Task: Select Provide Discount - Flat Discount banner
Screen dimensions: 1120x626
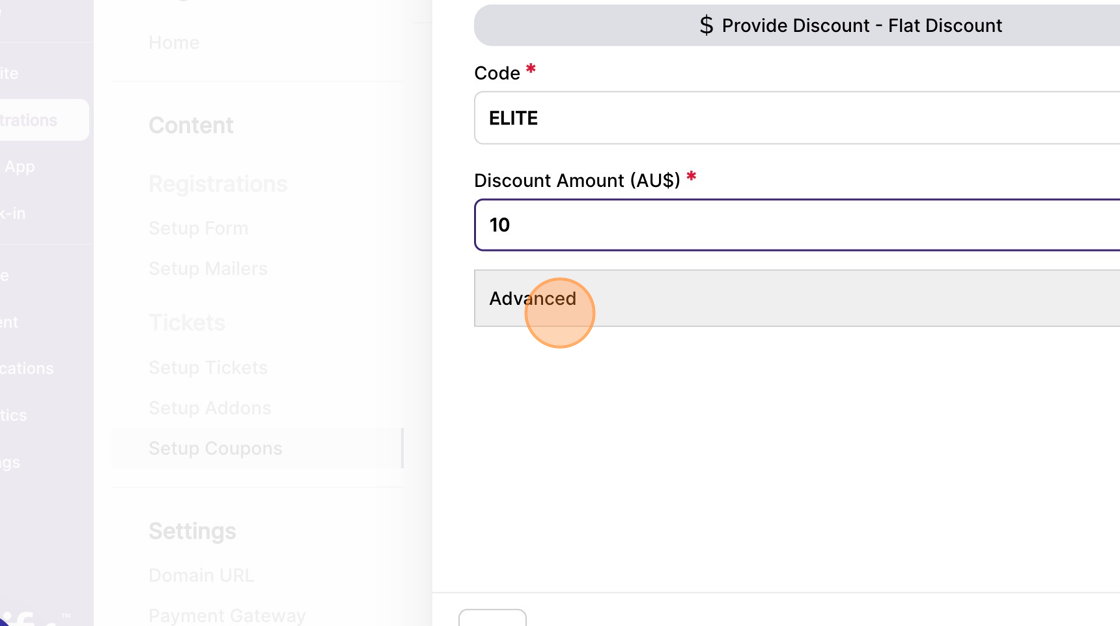Action: coord(796,26)
